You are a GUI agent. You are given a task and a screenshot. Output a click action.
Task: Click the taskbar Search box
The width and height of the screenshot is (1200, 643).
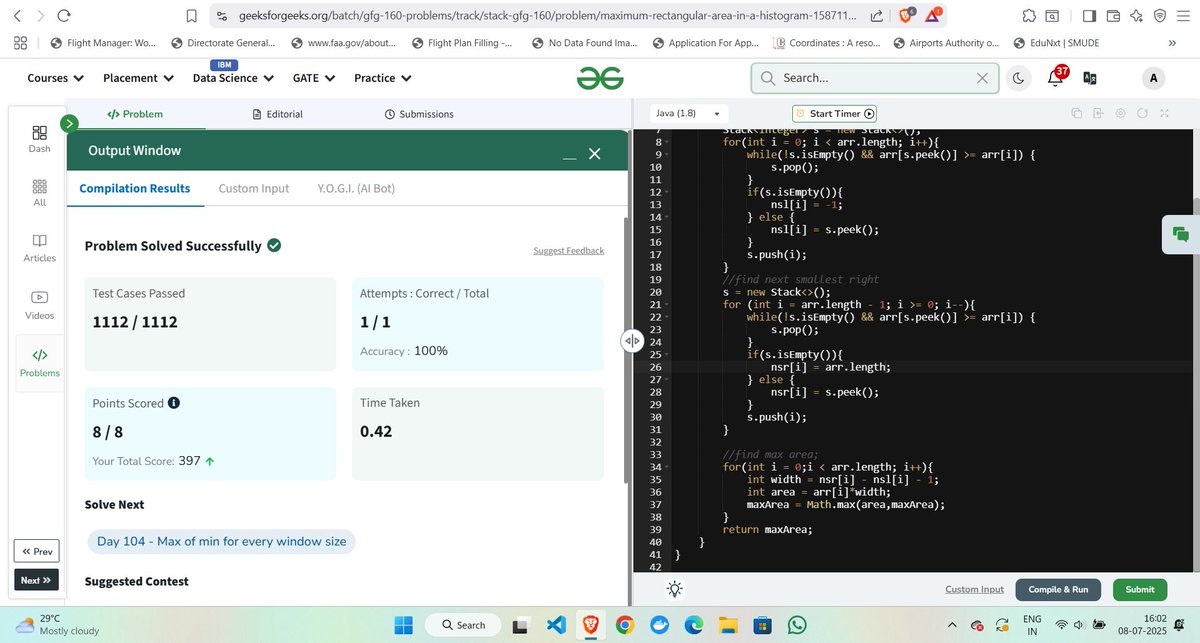click(x=463, y=625)
